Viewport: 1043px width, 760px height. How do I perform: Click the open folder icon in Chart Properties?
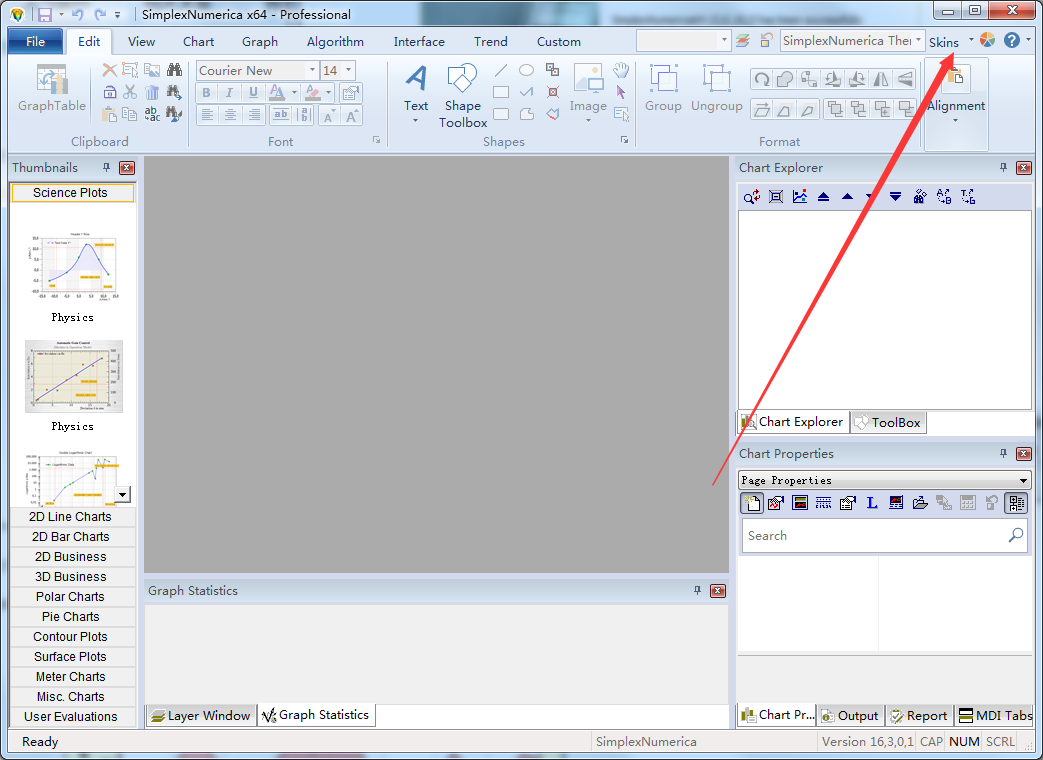(920, 503)
